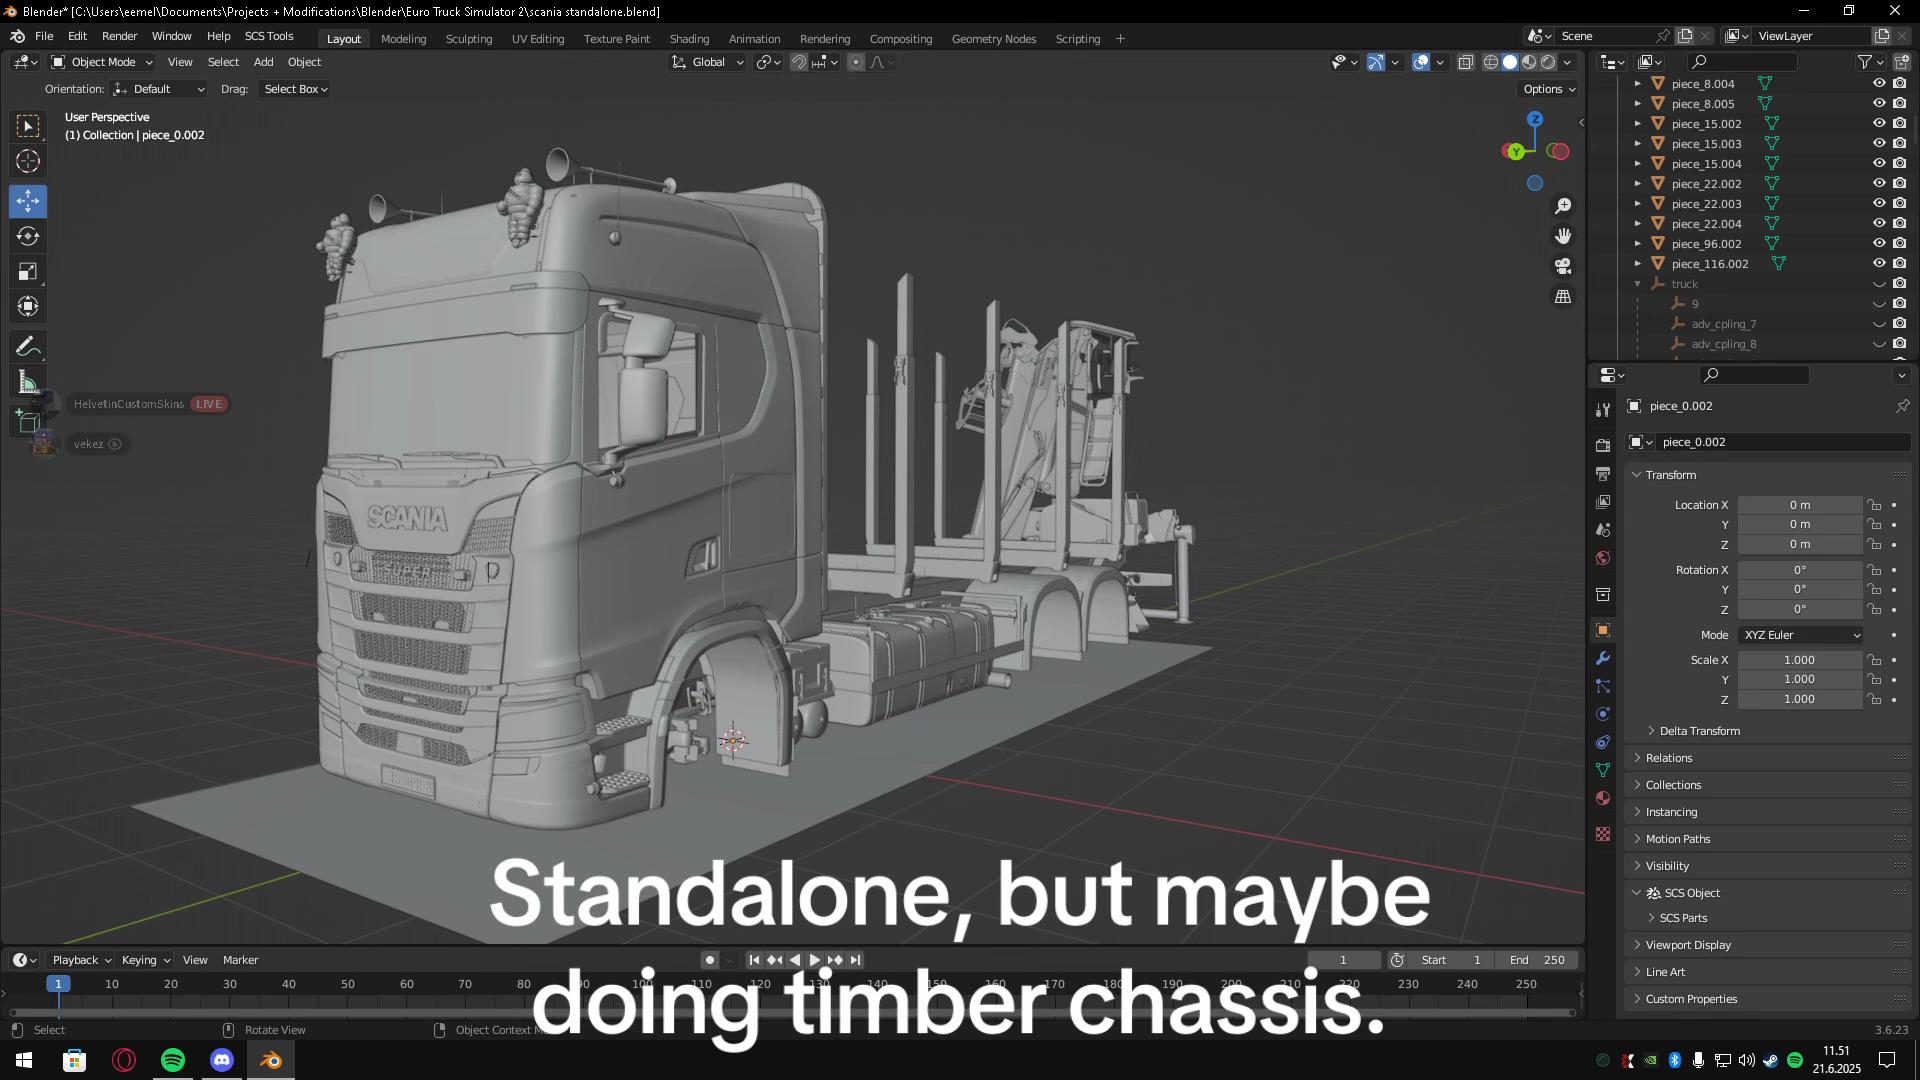Activate the Rotate tool
The height and width of the screenshot is (1080, 1920).
(28, 236)
